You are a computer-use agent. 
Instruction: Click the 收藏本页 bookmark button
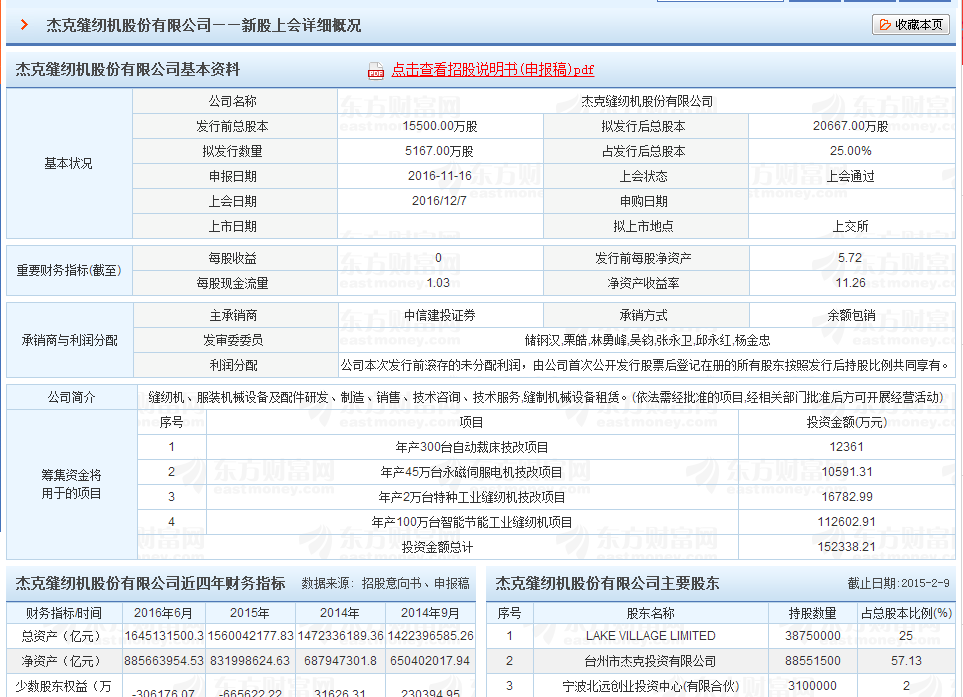coord(911,25)
